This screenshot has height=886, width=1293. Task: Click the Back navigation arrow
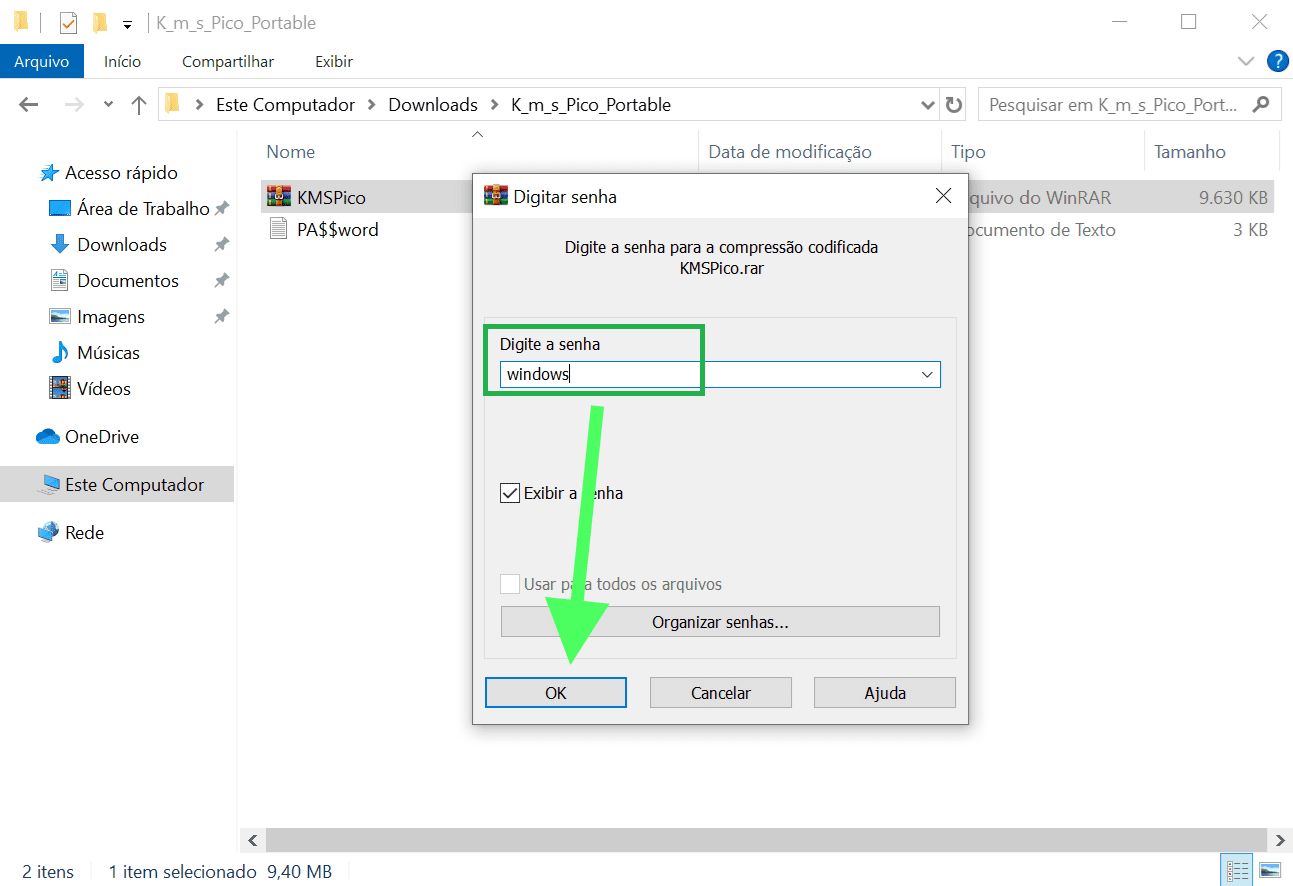[28, 105]
